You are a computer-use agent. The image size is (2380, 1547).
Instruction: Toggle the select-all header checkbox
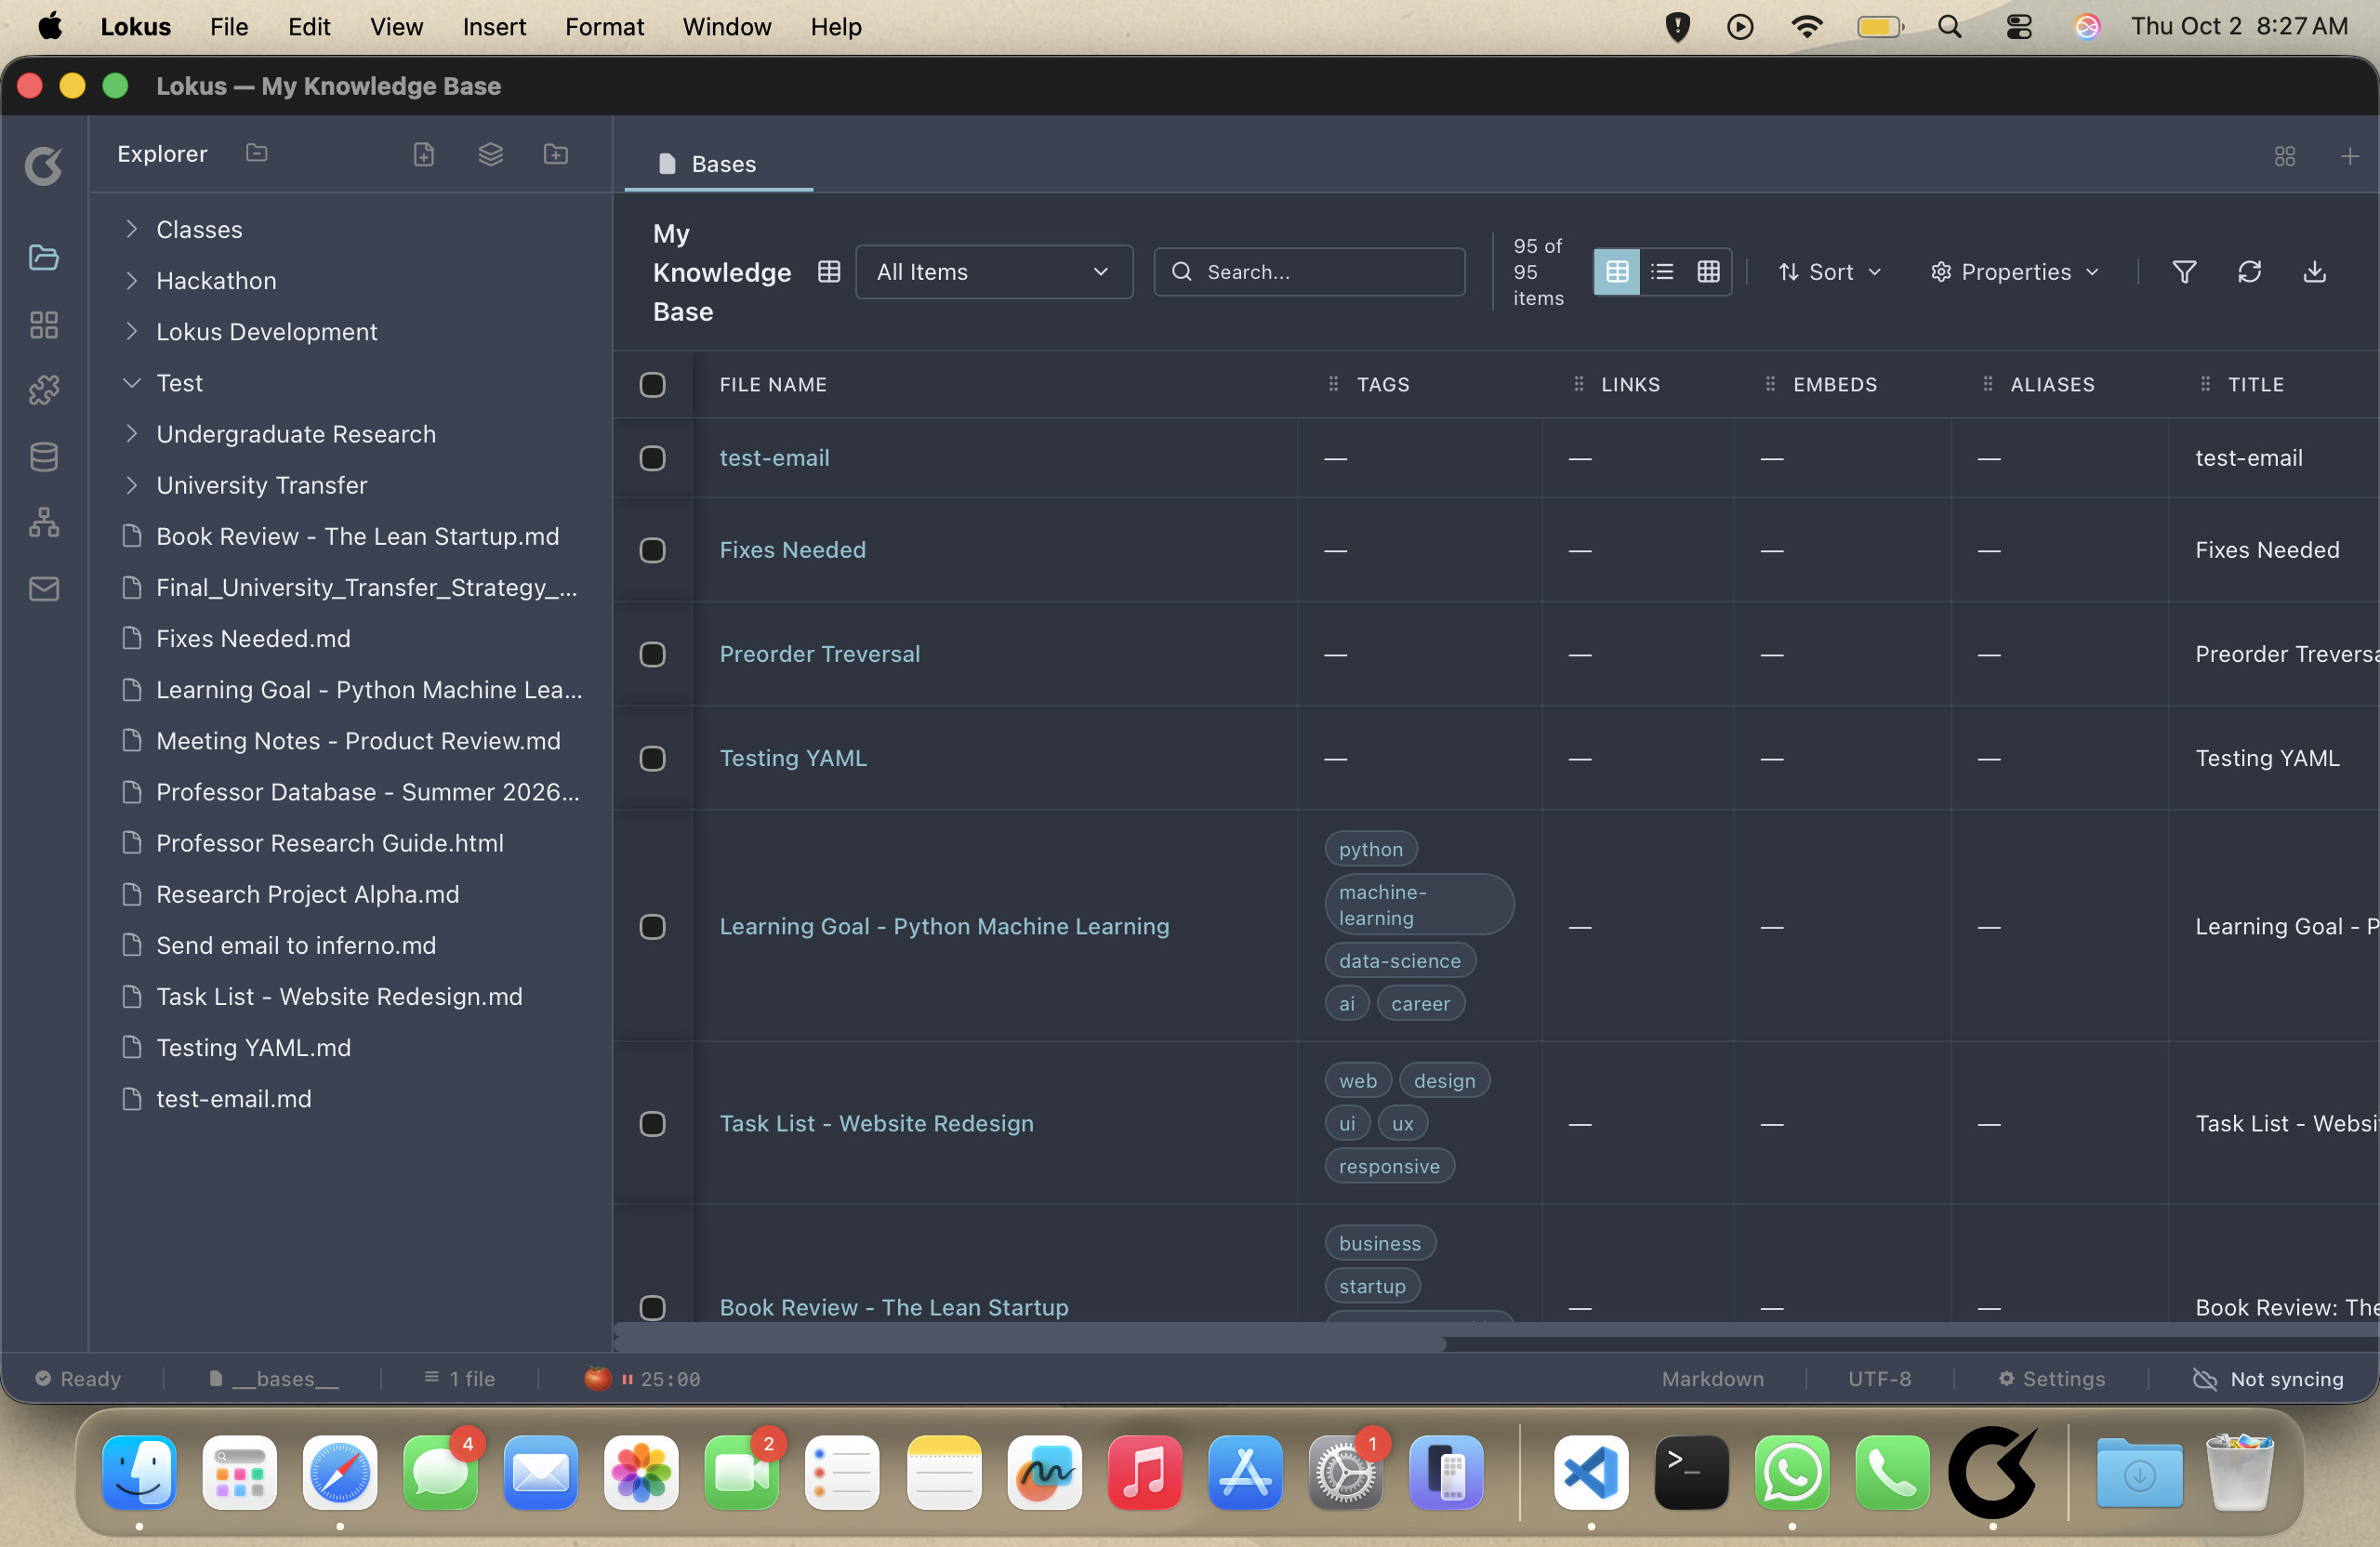[652, 385]
